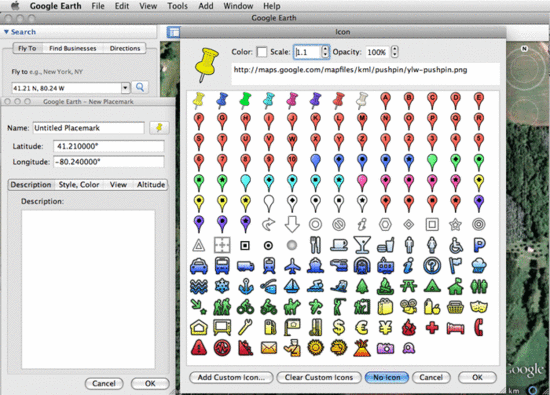Screen dimensions: 550x395
Task: Open the Window menu
Action: point(238,6)
